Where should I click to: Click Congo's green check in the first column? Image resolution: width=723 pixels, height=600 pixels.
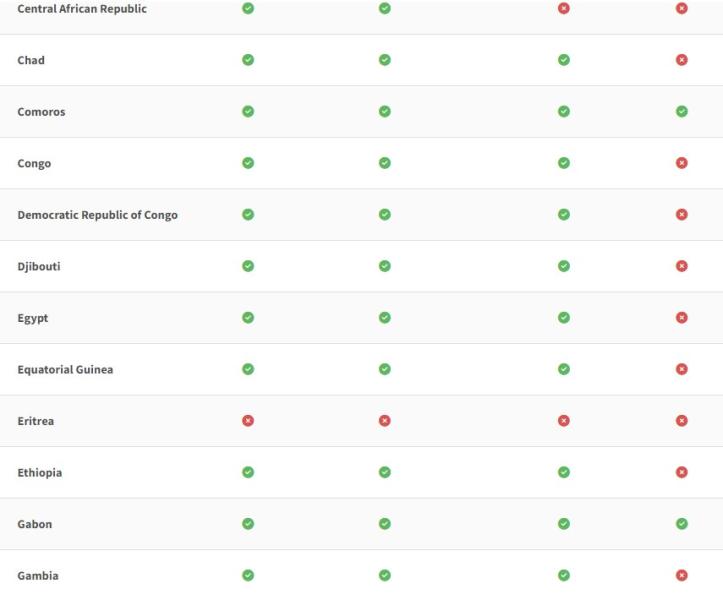pyautogui.click(x=248, y=163)
